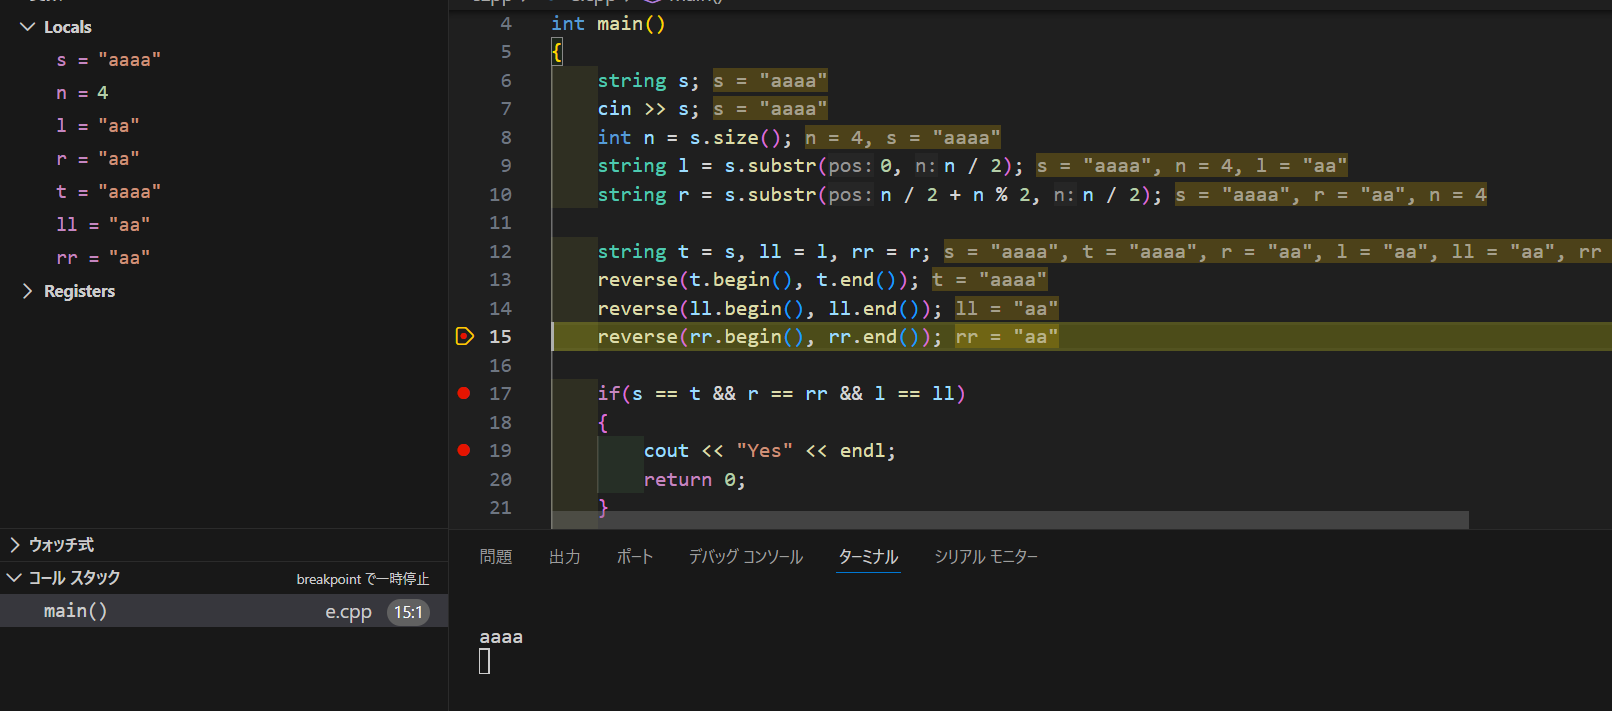Open the ポート tab
Screen dimensions: 1612x711
[x=635, y=557]
